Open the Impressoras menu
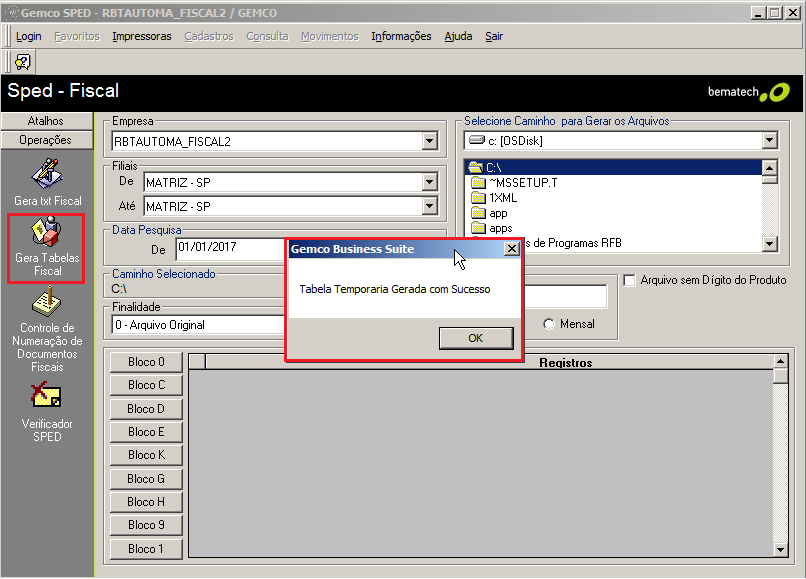Viewport: 806px width, 579px height. pos(141,36)
